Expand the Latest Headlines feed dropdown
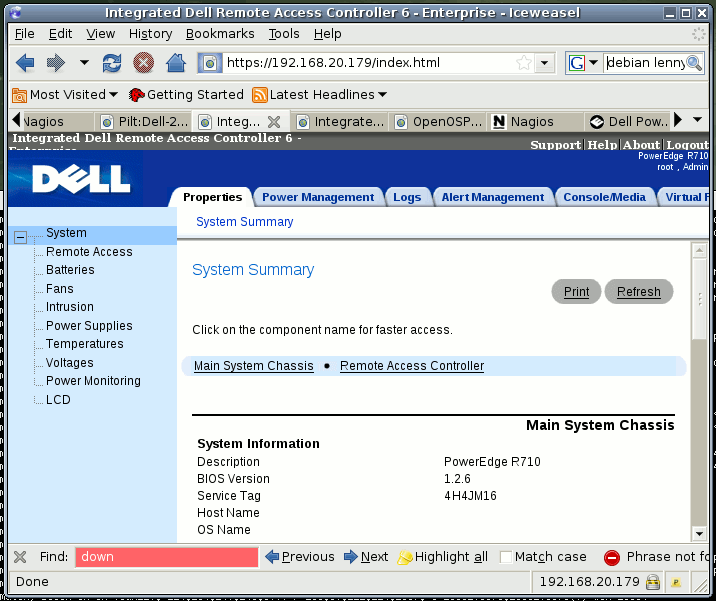 coord(320,95)
